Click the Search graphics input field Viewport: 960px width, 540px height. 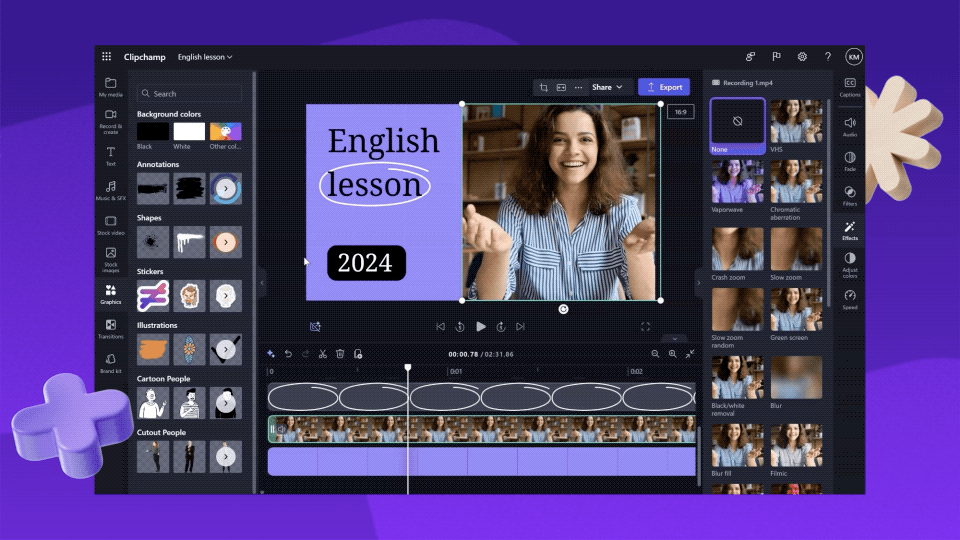click(x=189, y=93)
